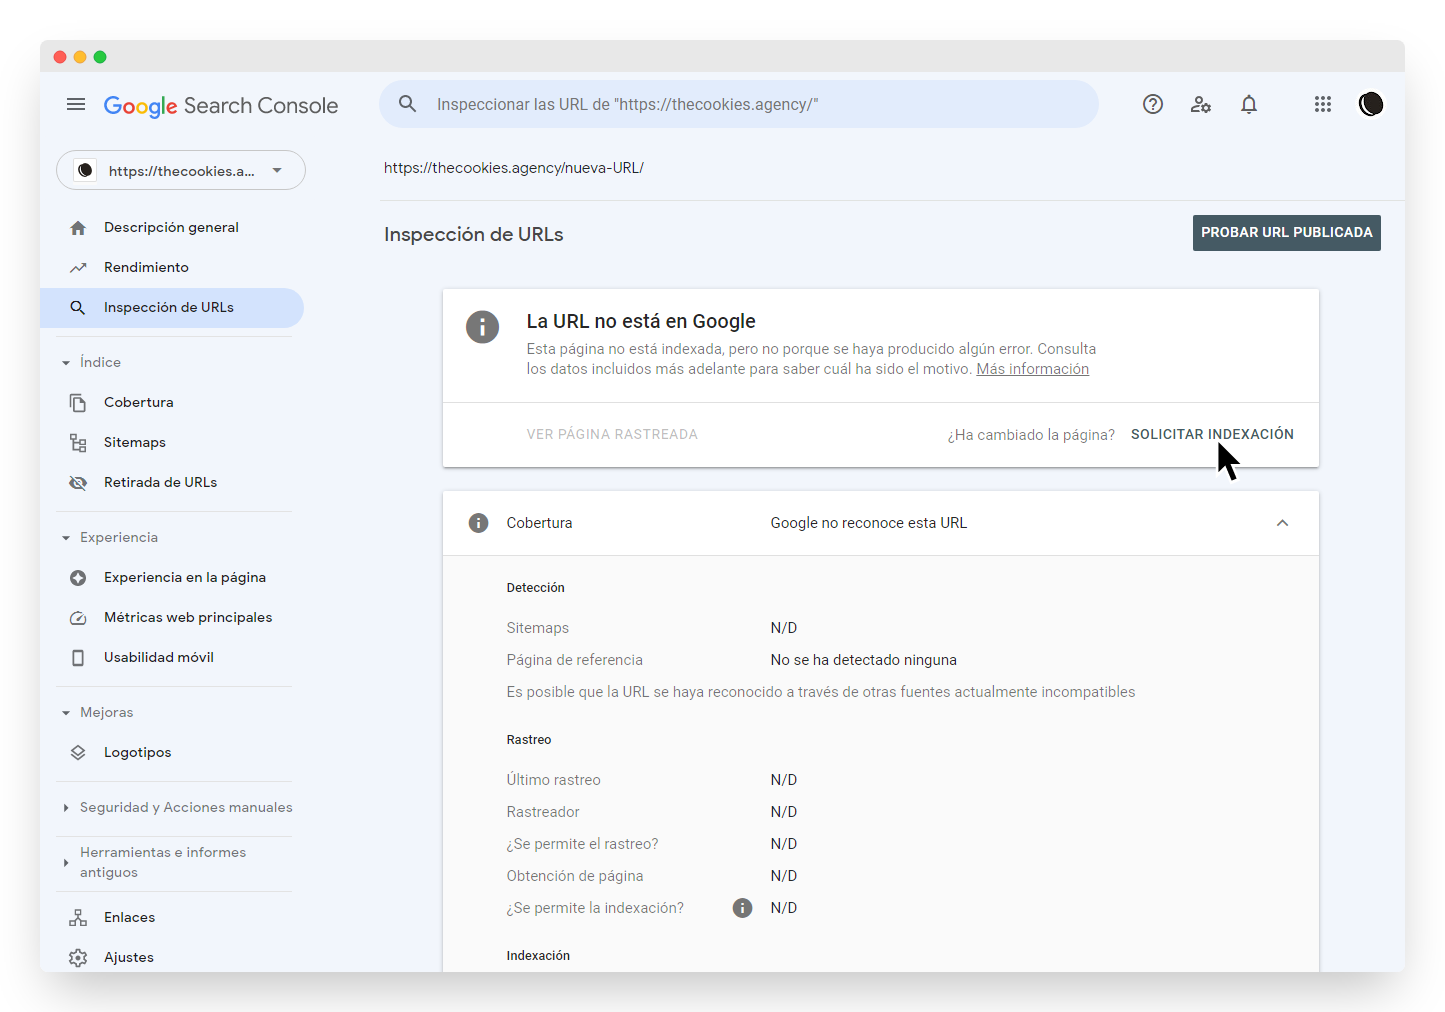
Task: Click the search magnifier icon in the inspect bar
Action: [408, 104]
